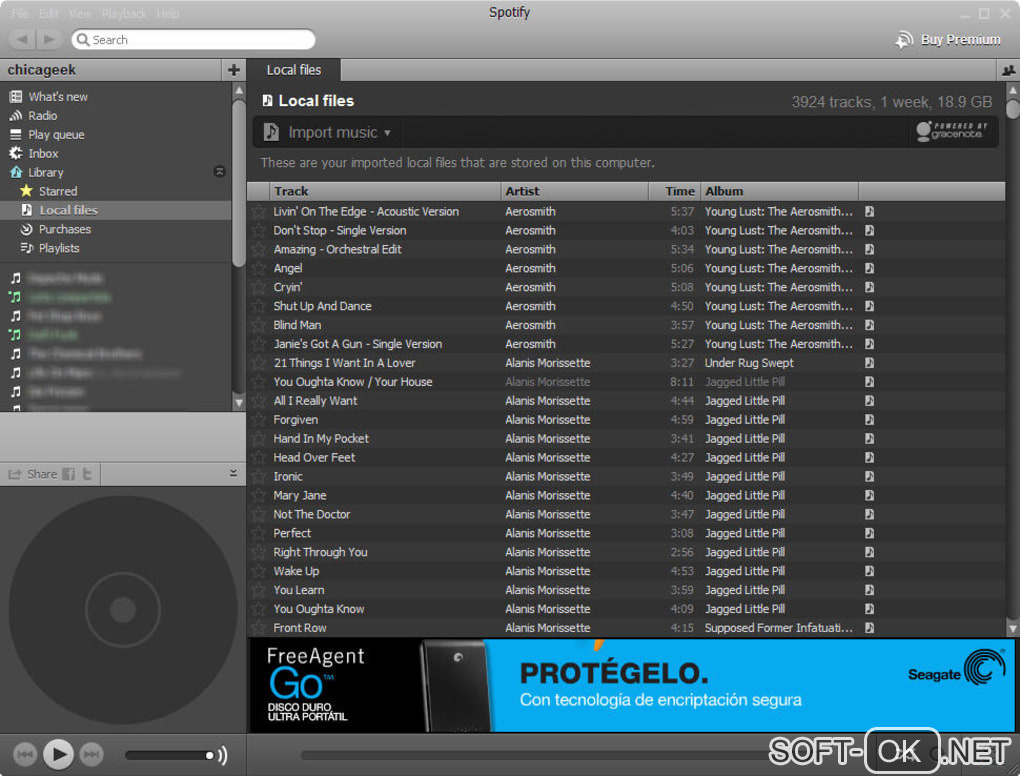Open the File menu
Image resolution: width=1020 pixels, height=776 pixels.
[x=20, y=14]
